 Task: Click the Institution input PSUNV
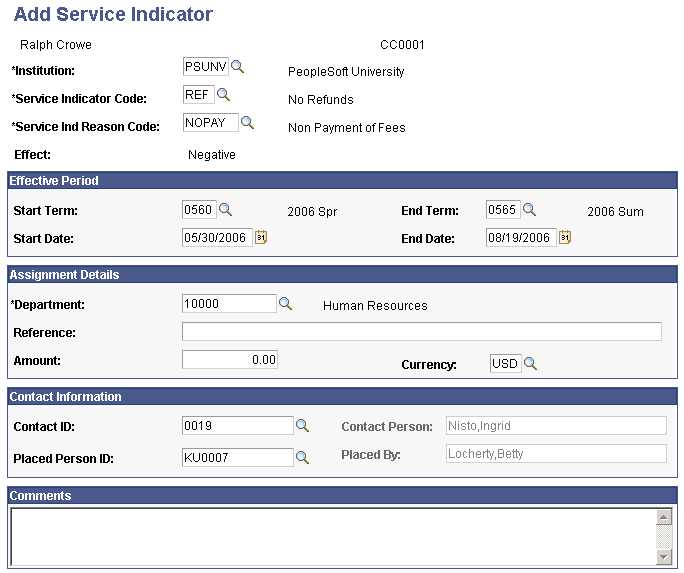click(205, 67)
